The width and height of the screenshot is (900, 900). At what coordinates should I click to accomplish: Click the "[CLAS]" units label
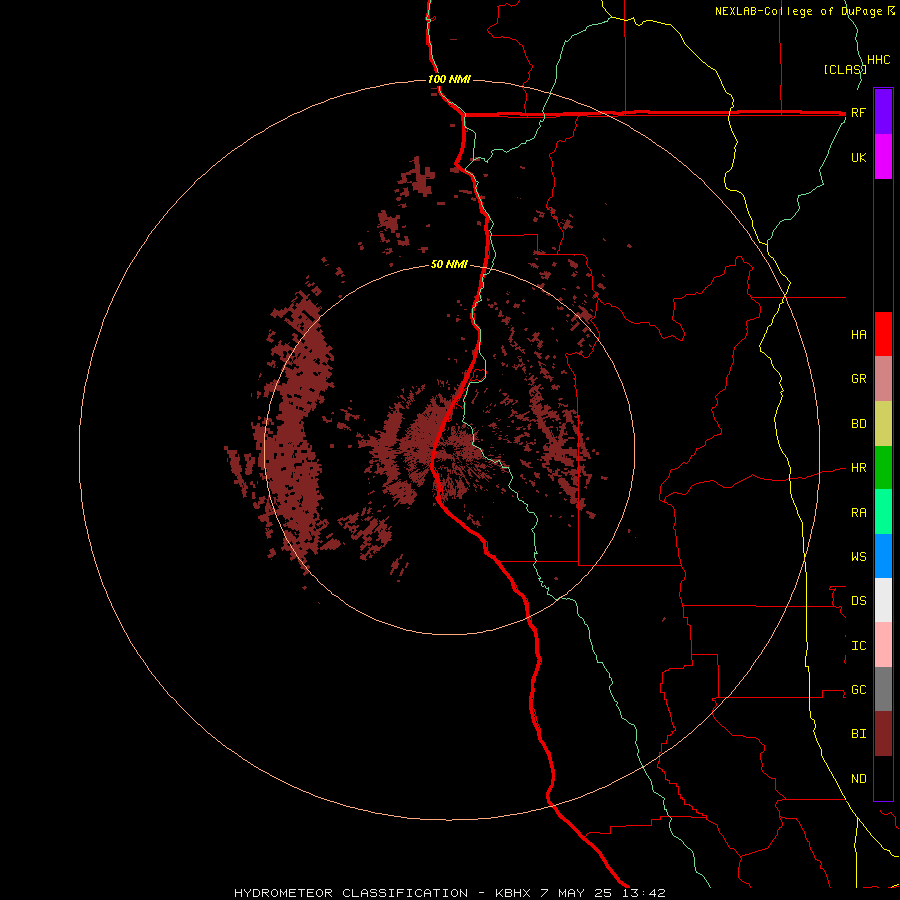(x=845, y=69)
